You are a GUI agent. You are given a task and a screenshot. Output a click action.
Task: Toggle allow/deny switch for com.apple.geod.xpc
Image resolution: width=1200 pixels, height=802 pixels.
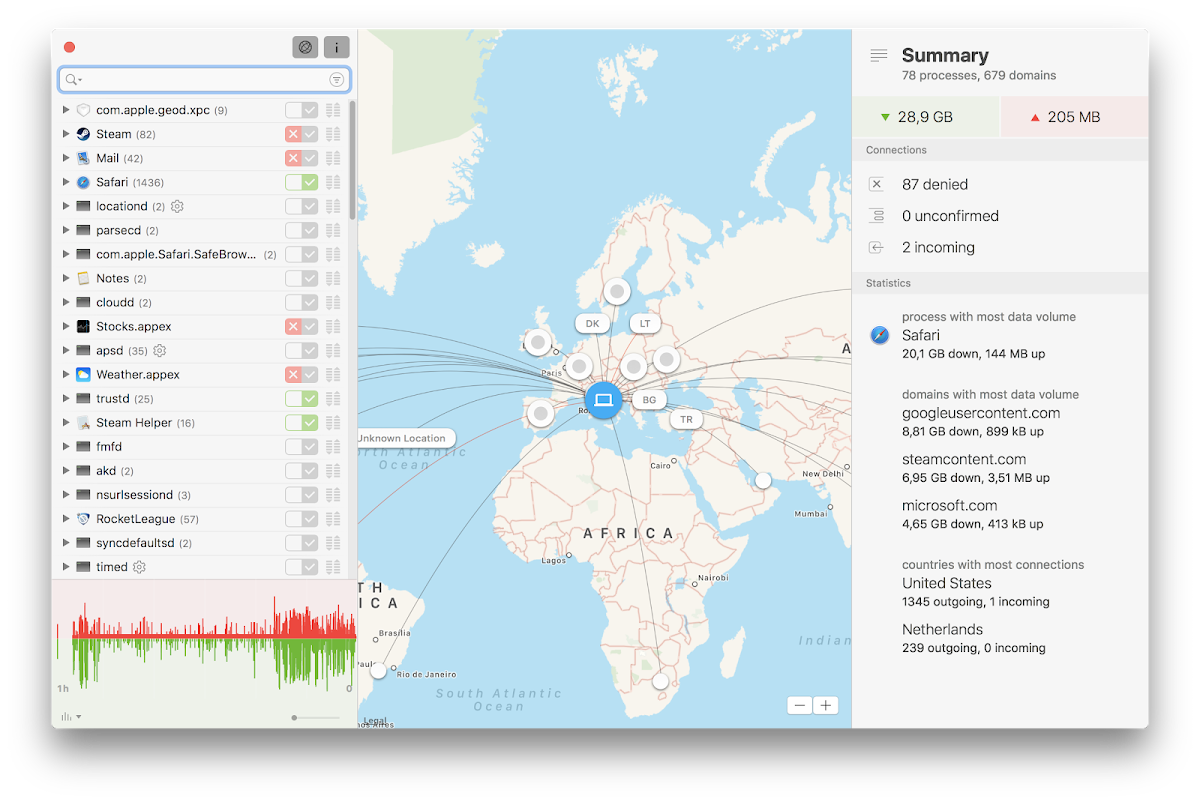coord(301,110)
